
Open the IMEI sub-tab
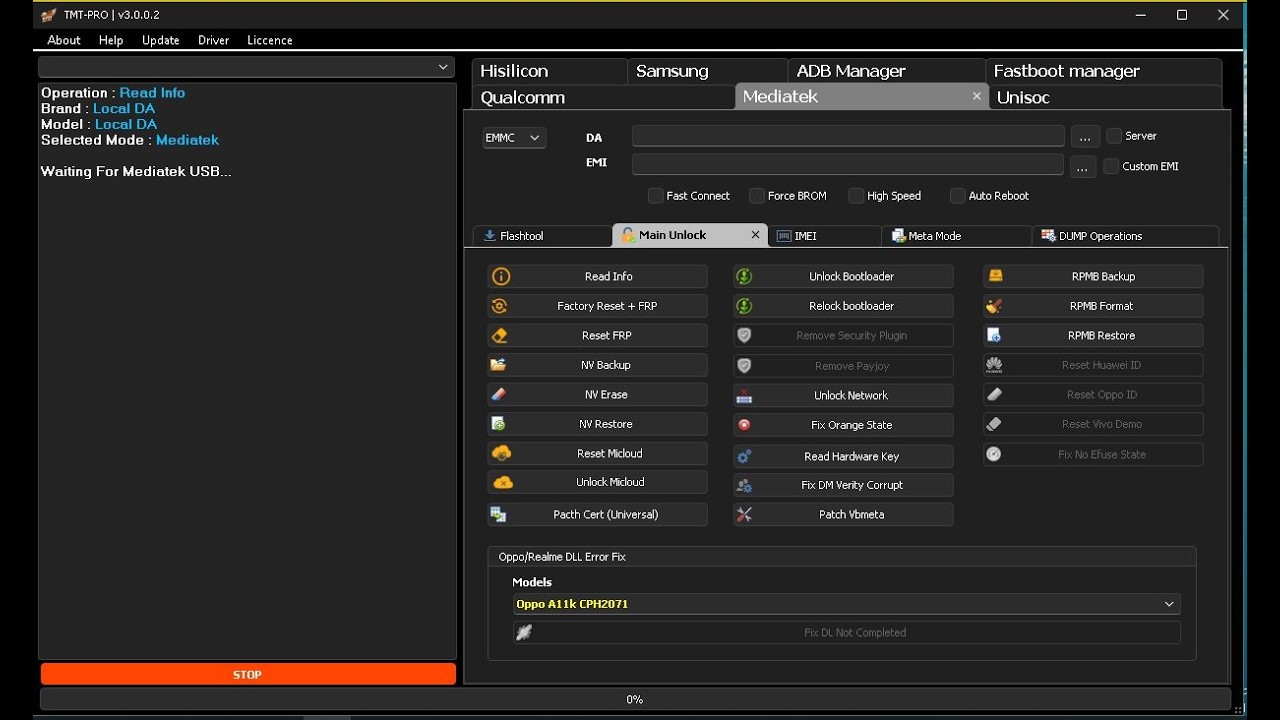pyautogui.click(x=825, y=236)
